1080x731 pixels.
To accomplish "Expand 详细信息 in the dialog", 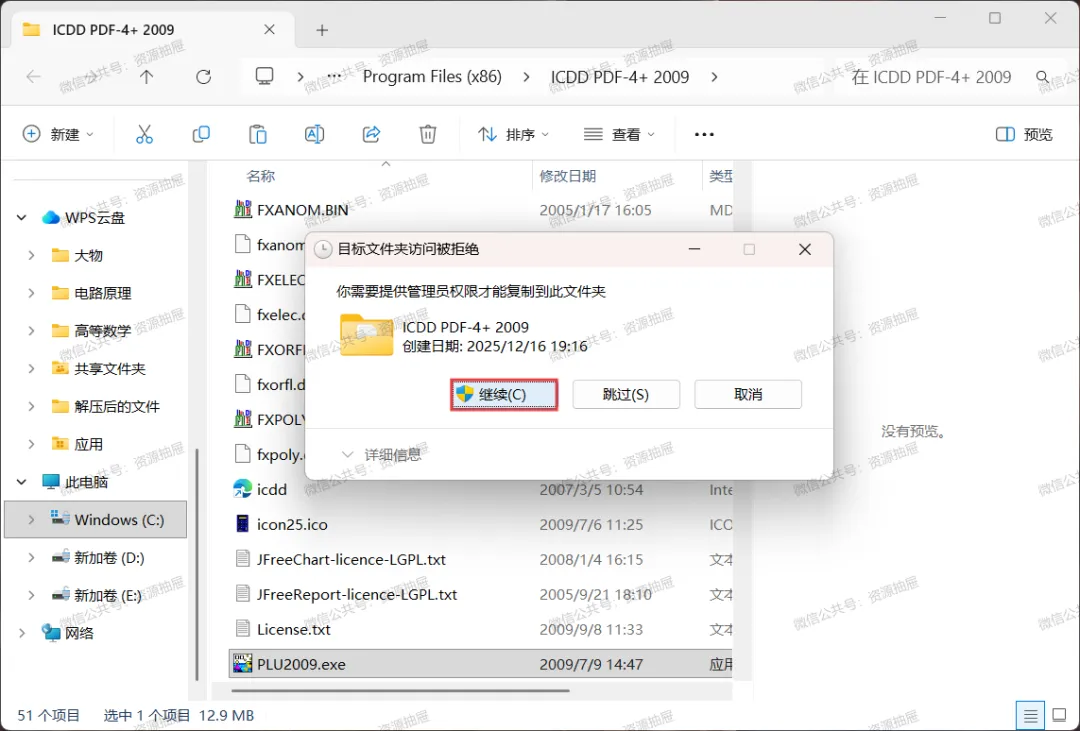I will pos(382,455).
